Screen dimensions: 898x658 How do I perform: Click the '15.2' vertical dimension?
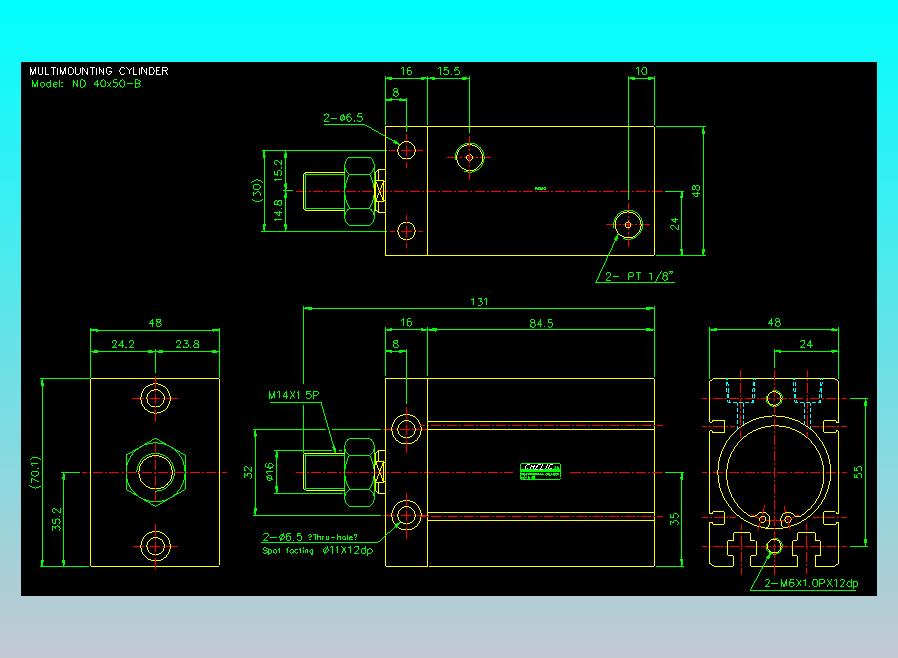click(x=278, y=170)
